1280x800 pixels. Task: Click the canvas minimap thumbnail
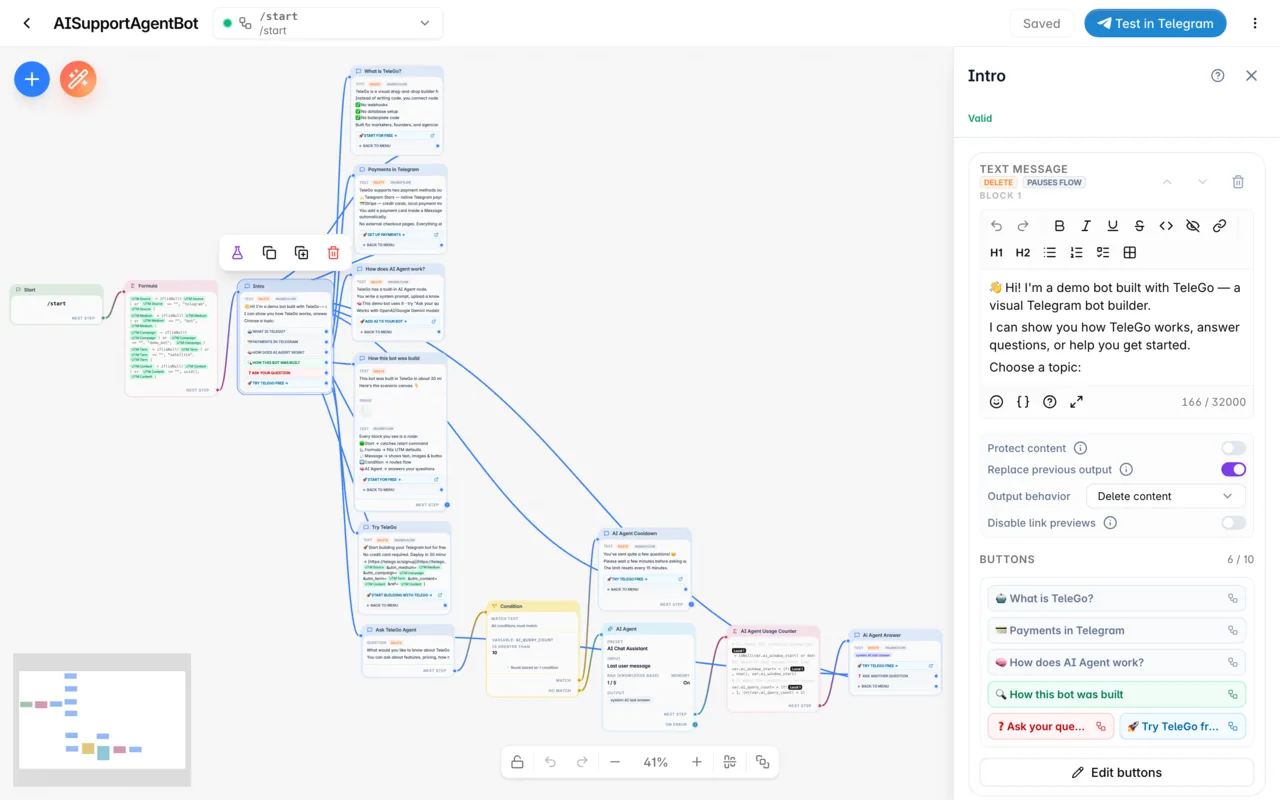point(102,720)
